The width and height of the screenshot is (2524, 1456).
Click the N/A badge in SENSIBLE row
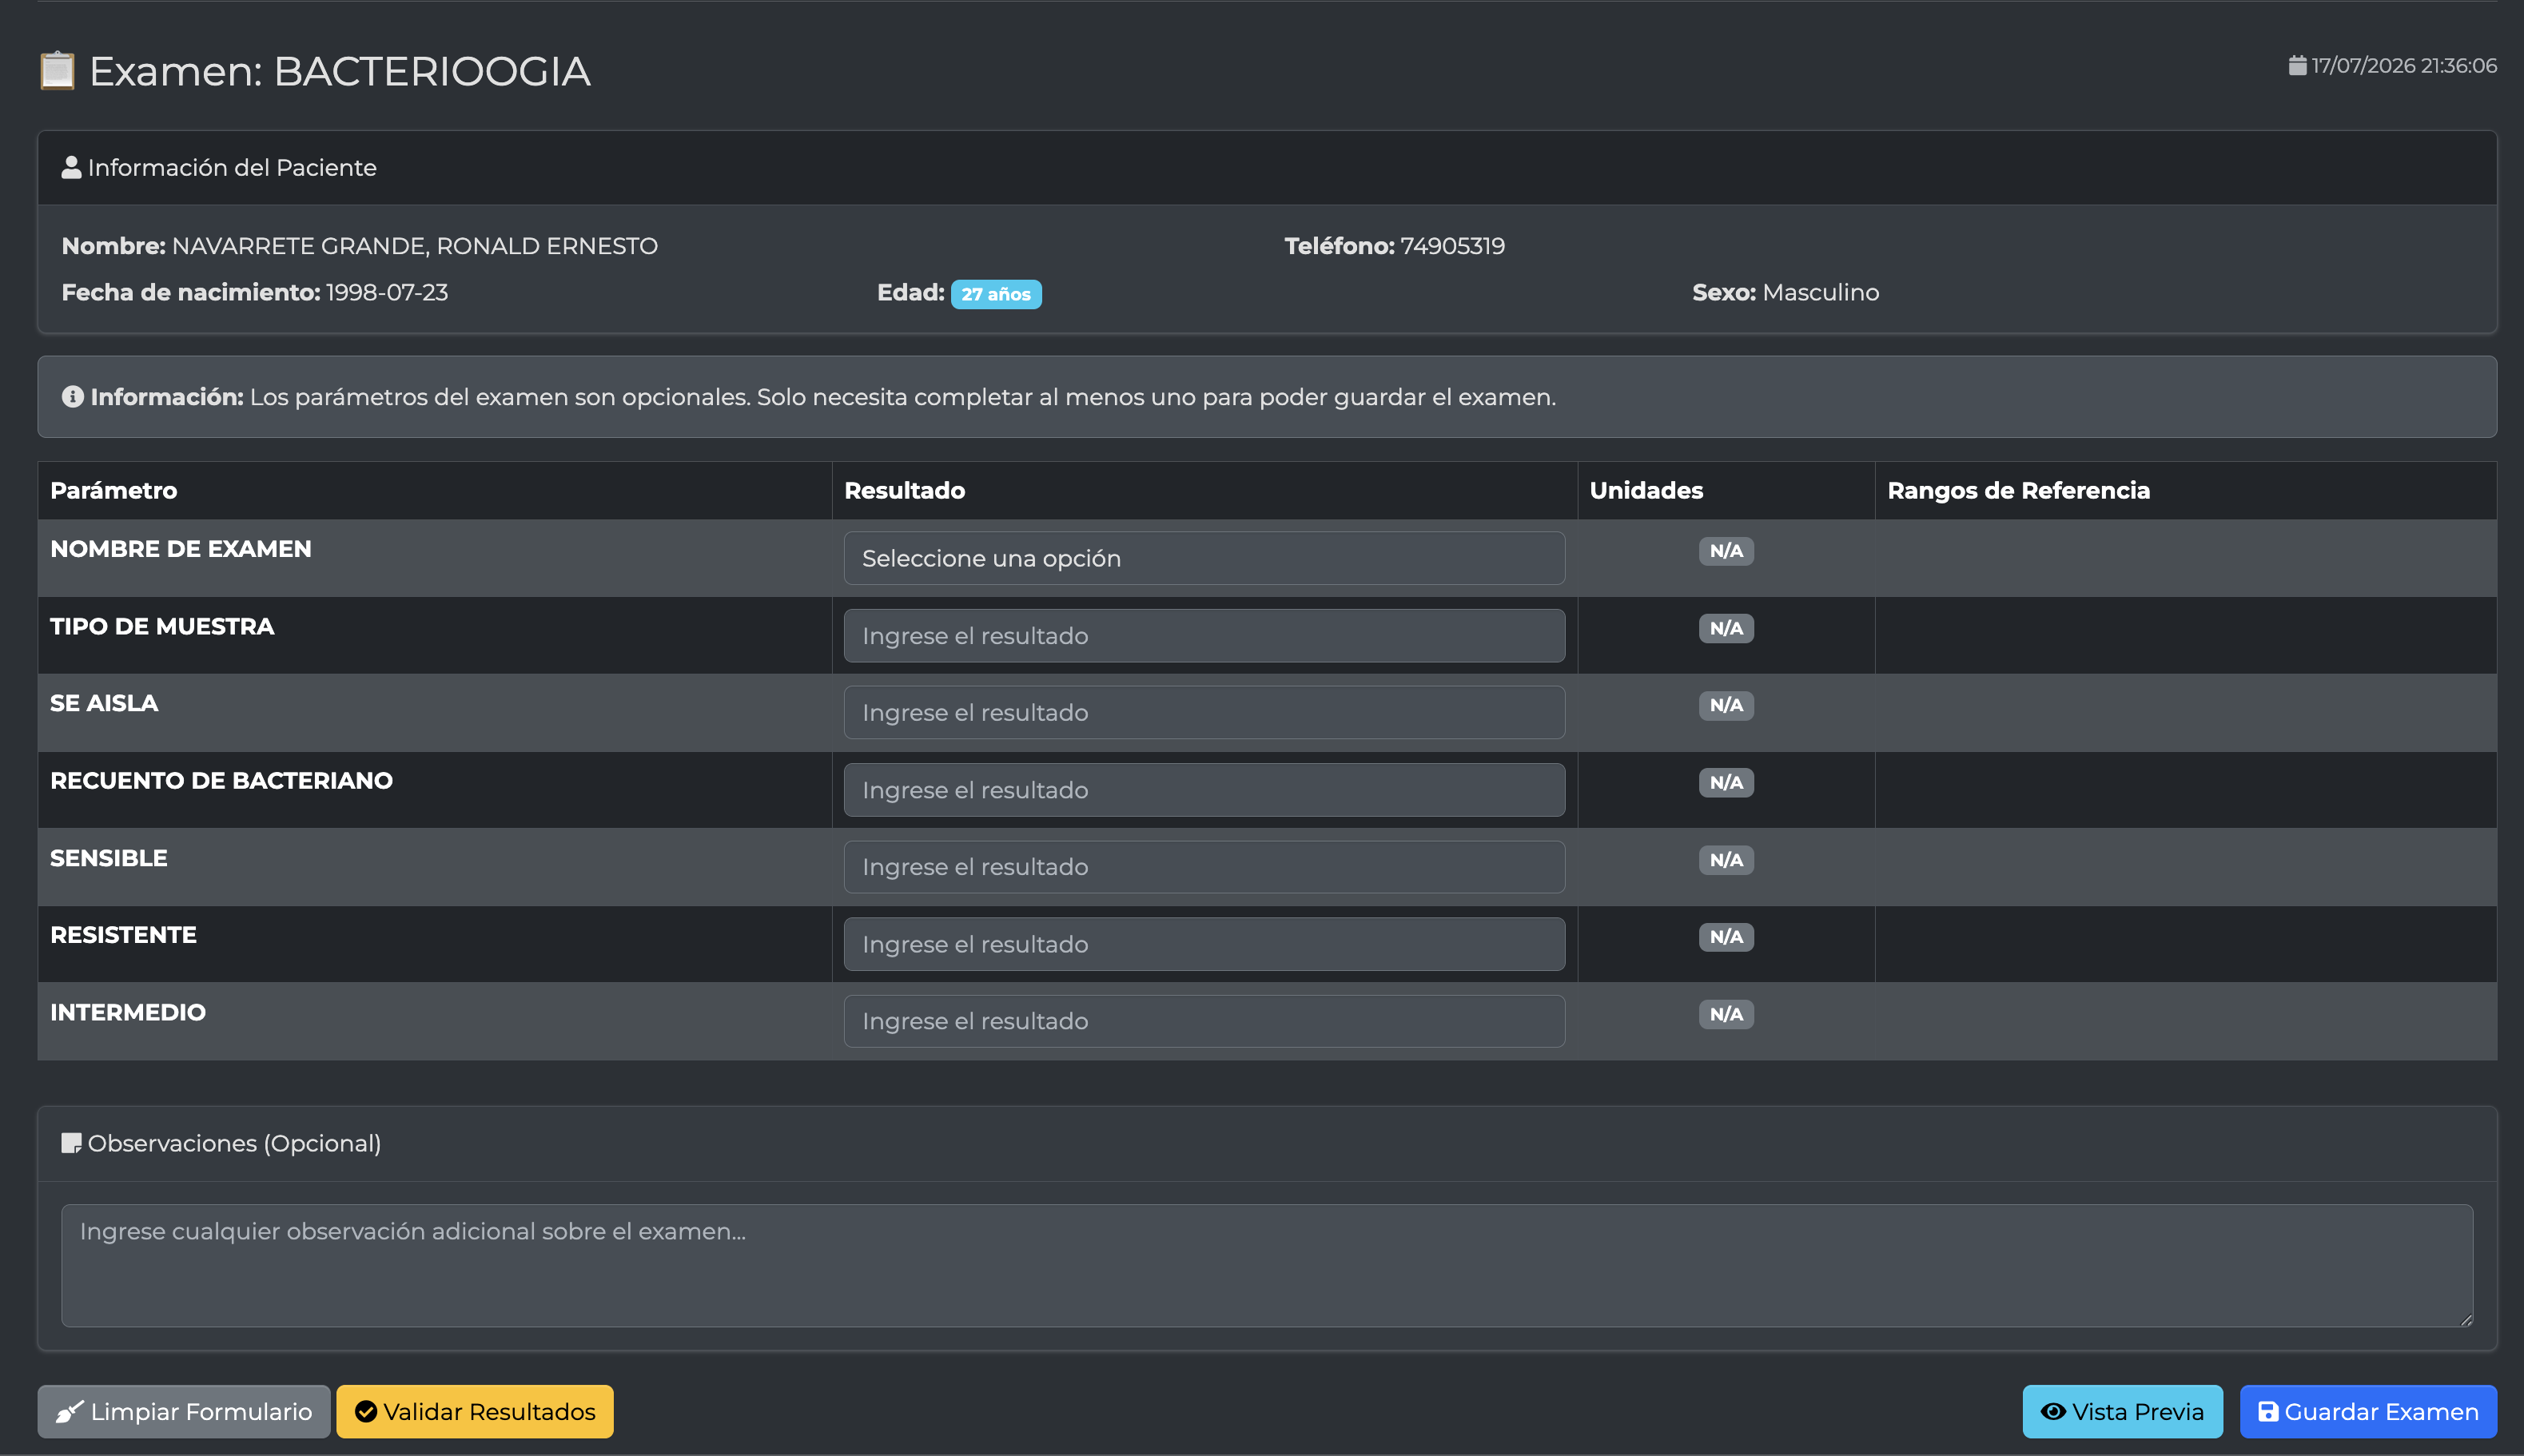pos(1726,860)
